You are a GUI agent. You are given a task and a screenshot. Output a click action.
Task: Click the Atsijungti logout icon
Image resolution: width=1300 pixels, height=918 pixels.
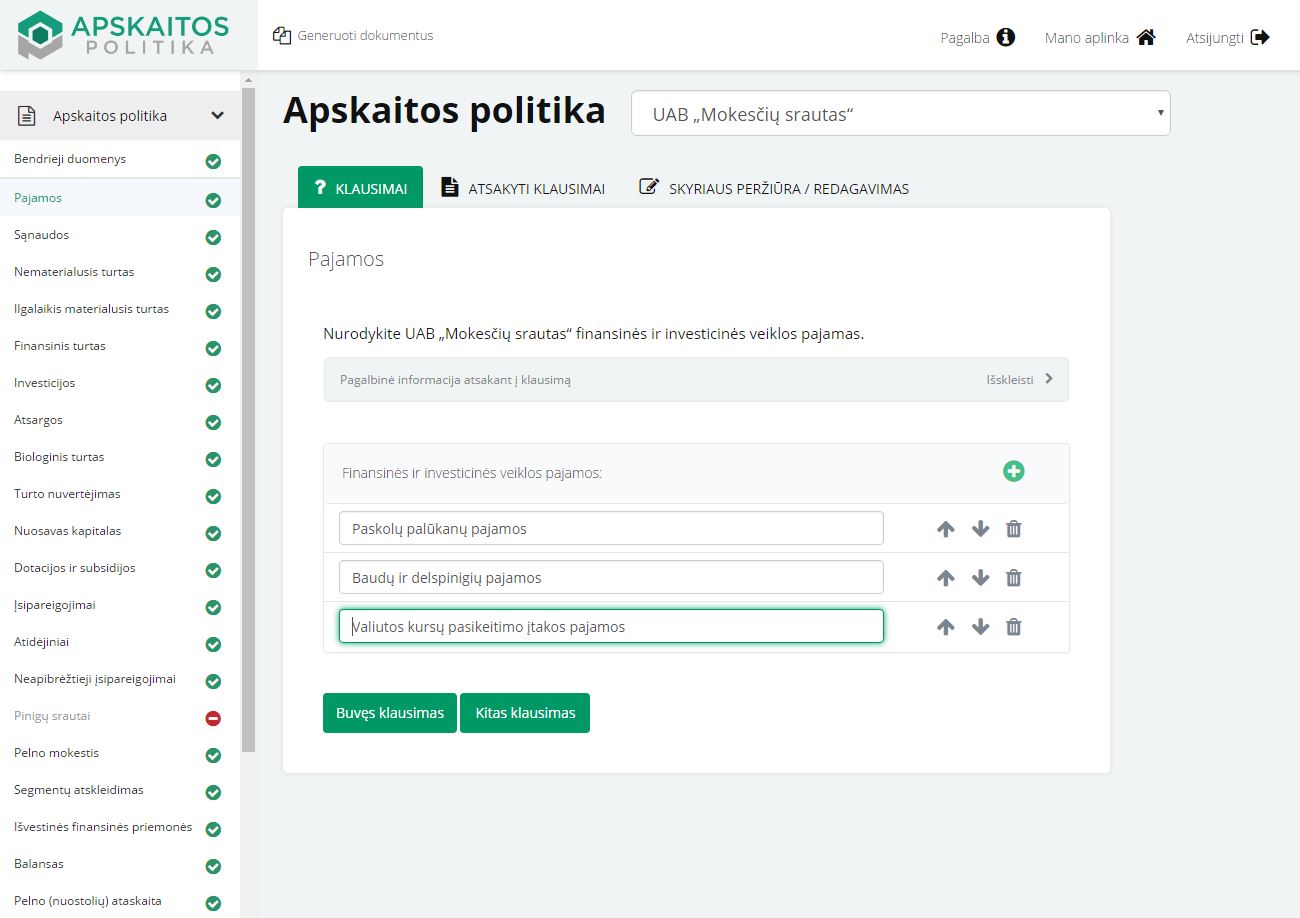1260,37
